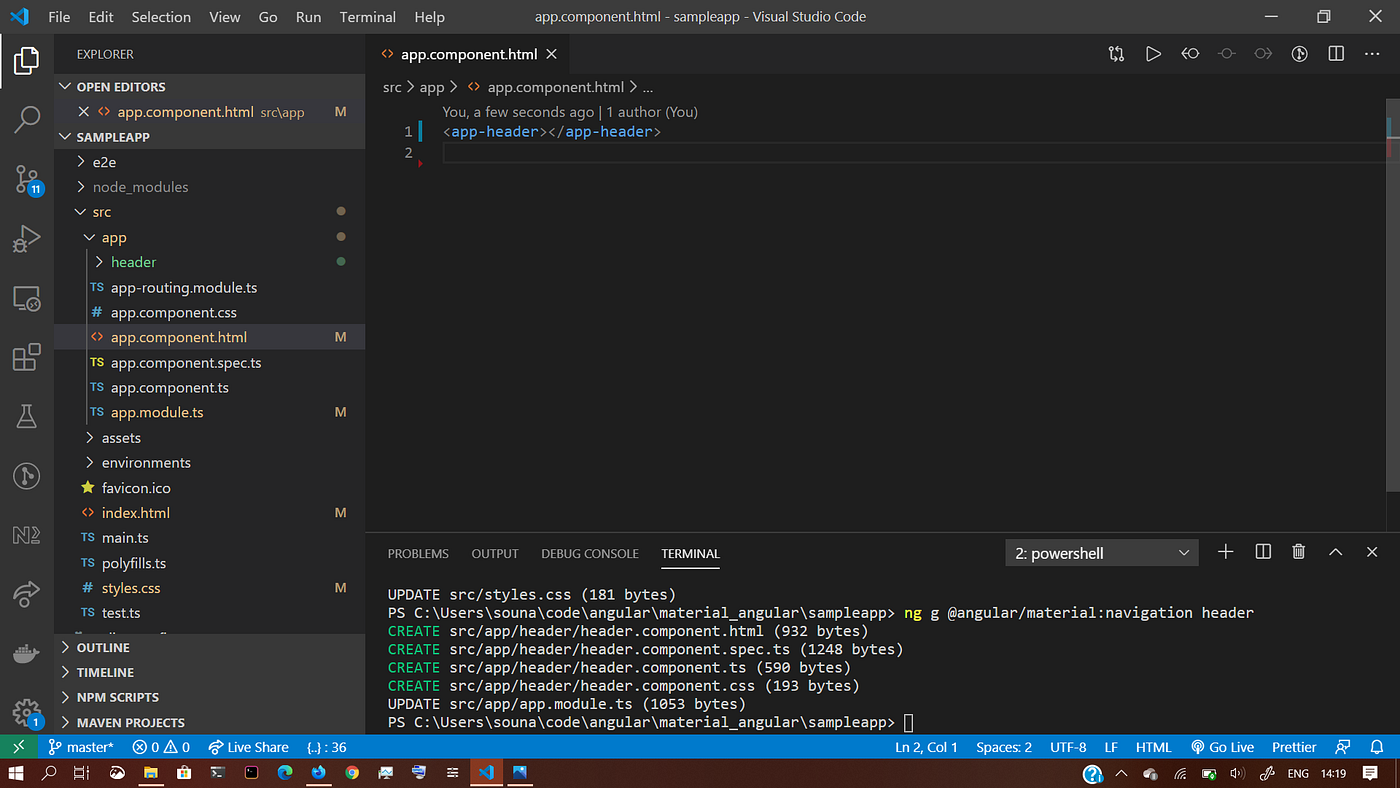Open Manage gear icon in activity bar
The height and width of the screenshot is (788, 1400).
click(x=27, y=712)
